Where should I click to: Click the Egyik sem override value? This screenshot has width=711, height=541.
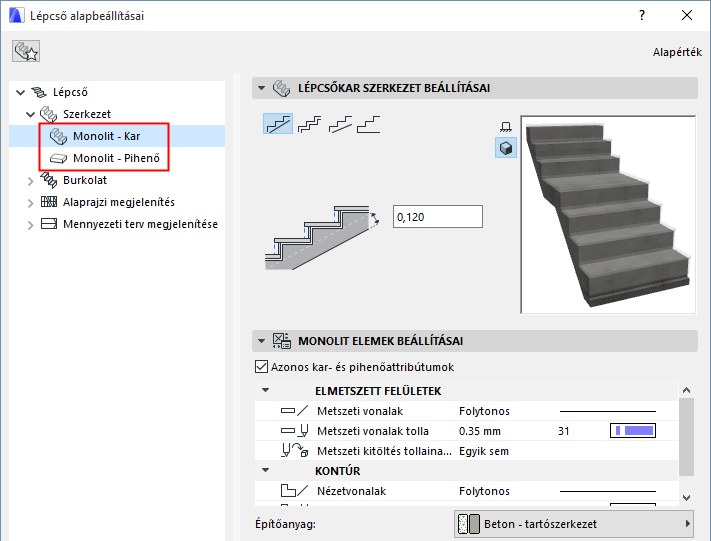click(484, 451)
